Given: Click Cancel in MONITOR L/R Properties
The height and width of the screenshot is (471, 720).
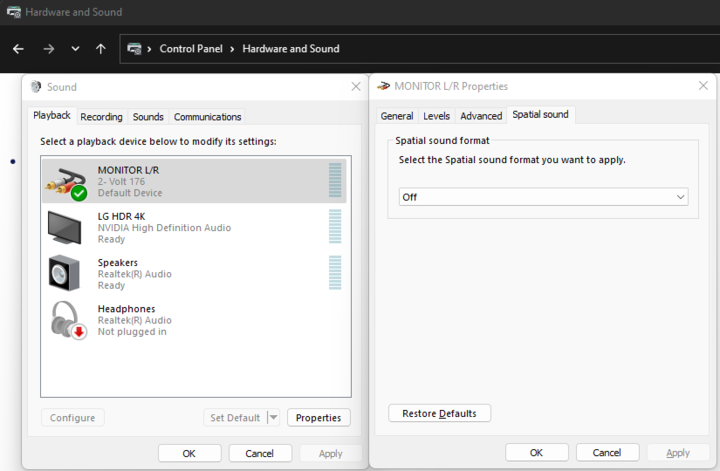Looking at the screenshot, I should coord(607,453).
